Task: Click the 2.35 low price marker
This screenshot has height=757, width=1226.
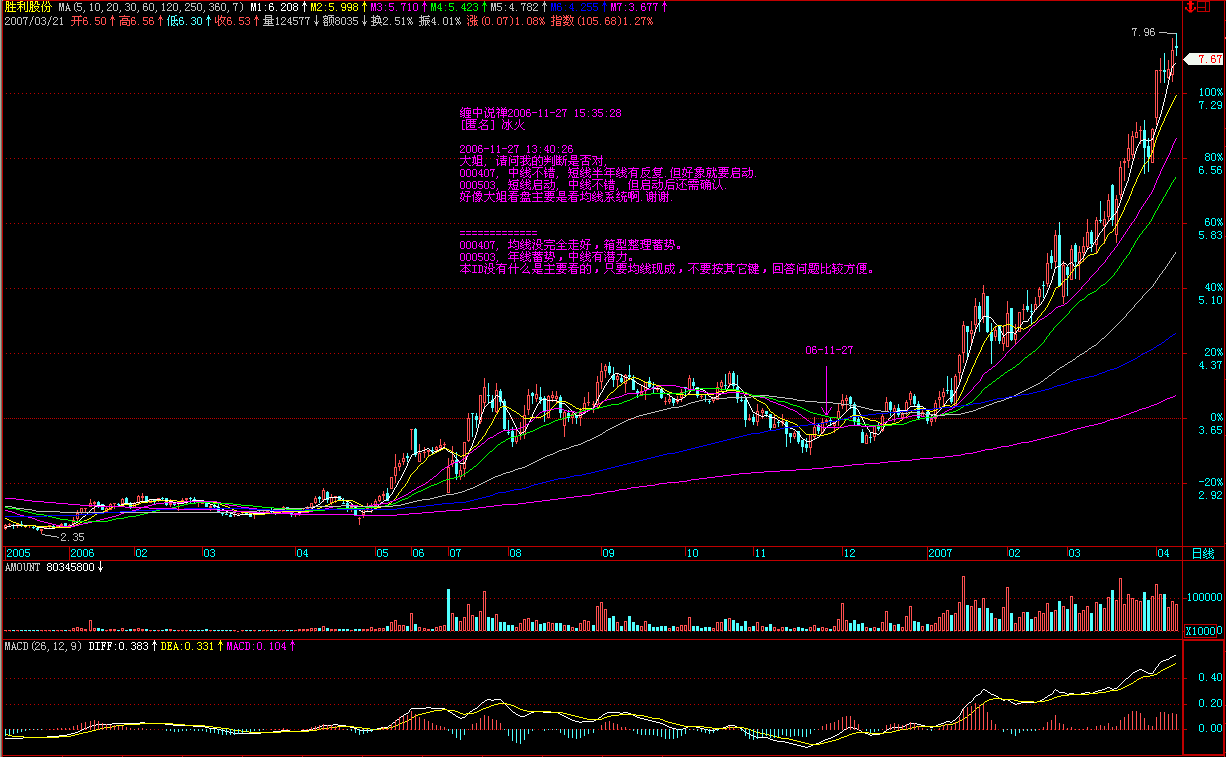Action: [85, 537]
